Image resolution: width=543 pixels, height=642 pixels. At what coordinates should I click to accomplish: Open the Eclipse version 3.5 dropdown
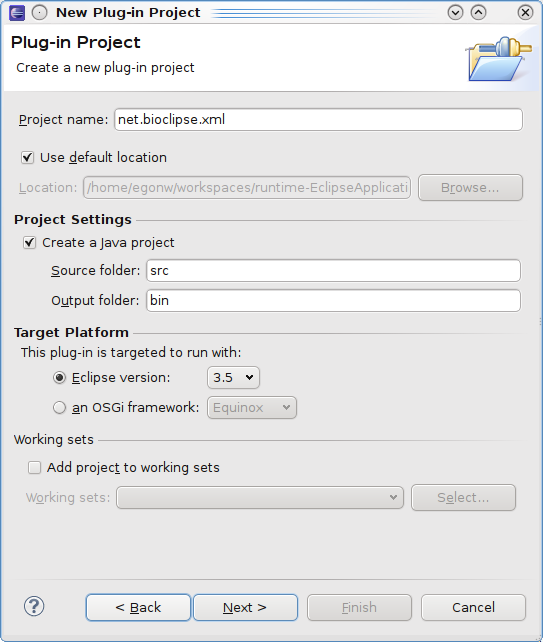pos(233,378)
